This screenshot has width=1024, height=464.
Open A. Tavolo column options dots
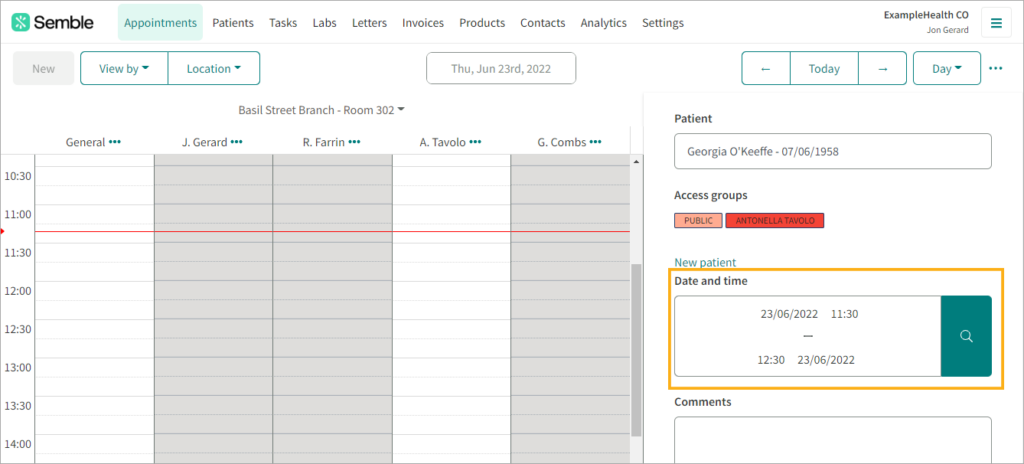(x=475, y=142)
